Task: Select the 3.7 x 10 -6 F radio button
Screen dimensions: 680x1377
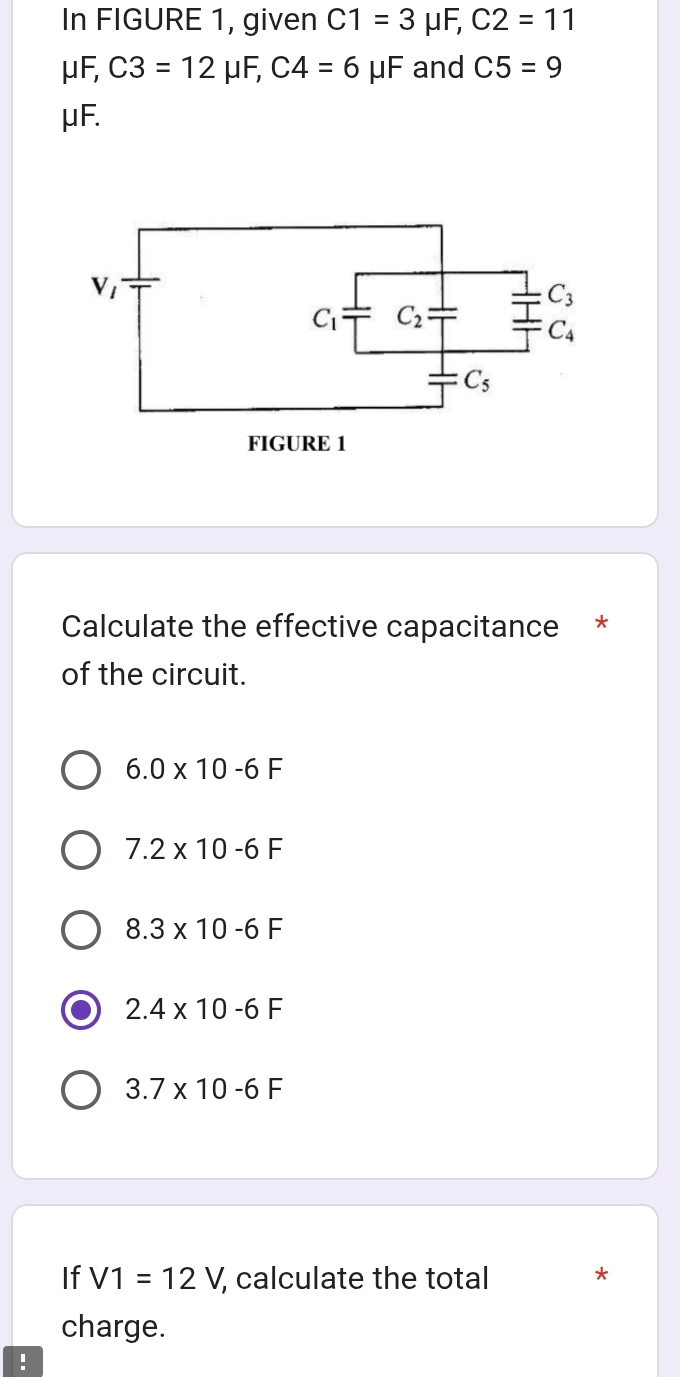Action: coord(81,1089)
